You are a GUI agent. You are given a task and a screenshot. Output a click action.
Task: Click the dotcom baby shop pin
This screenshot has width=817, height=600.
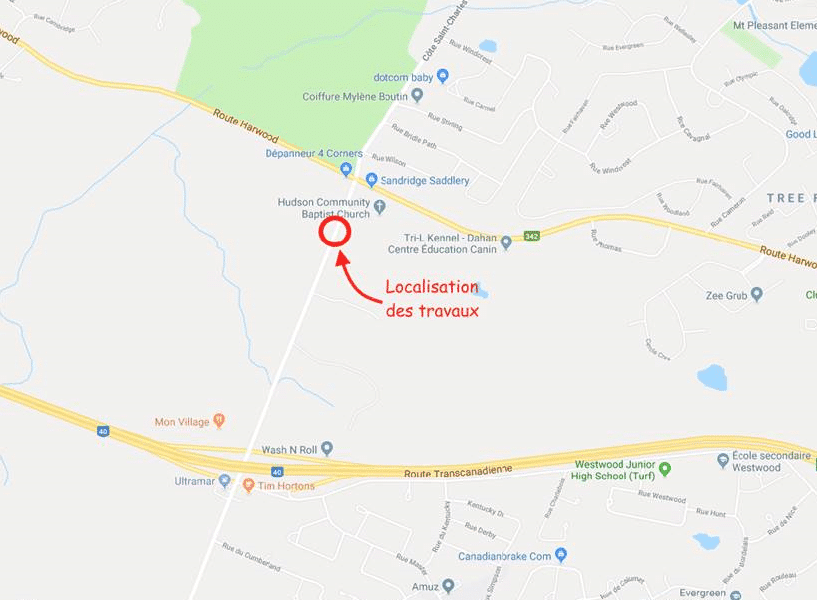(442, 76)
